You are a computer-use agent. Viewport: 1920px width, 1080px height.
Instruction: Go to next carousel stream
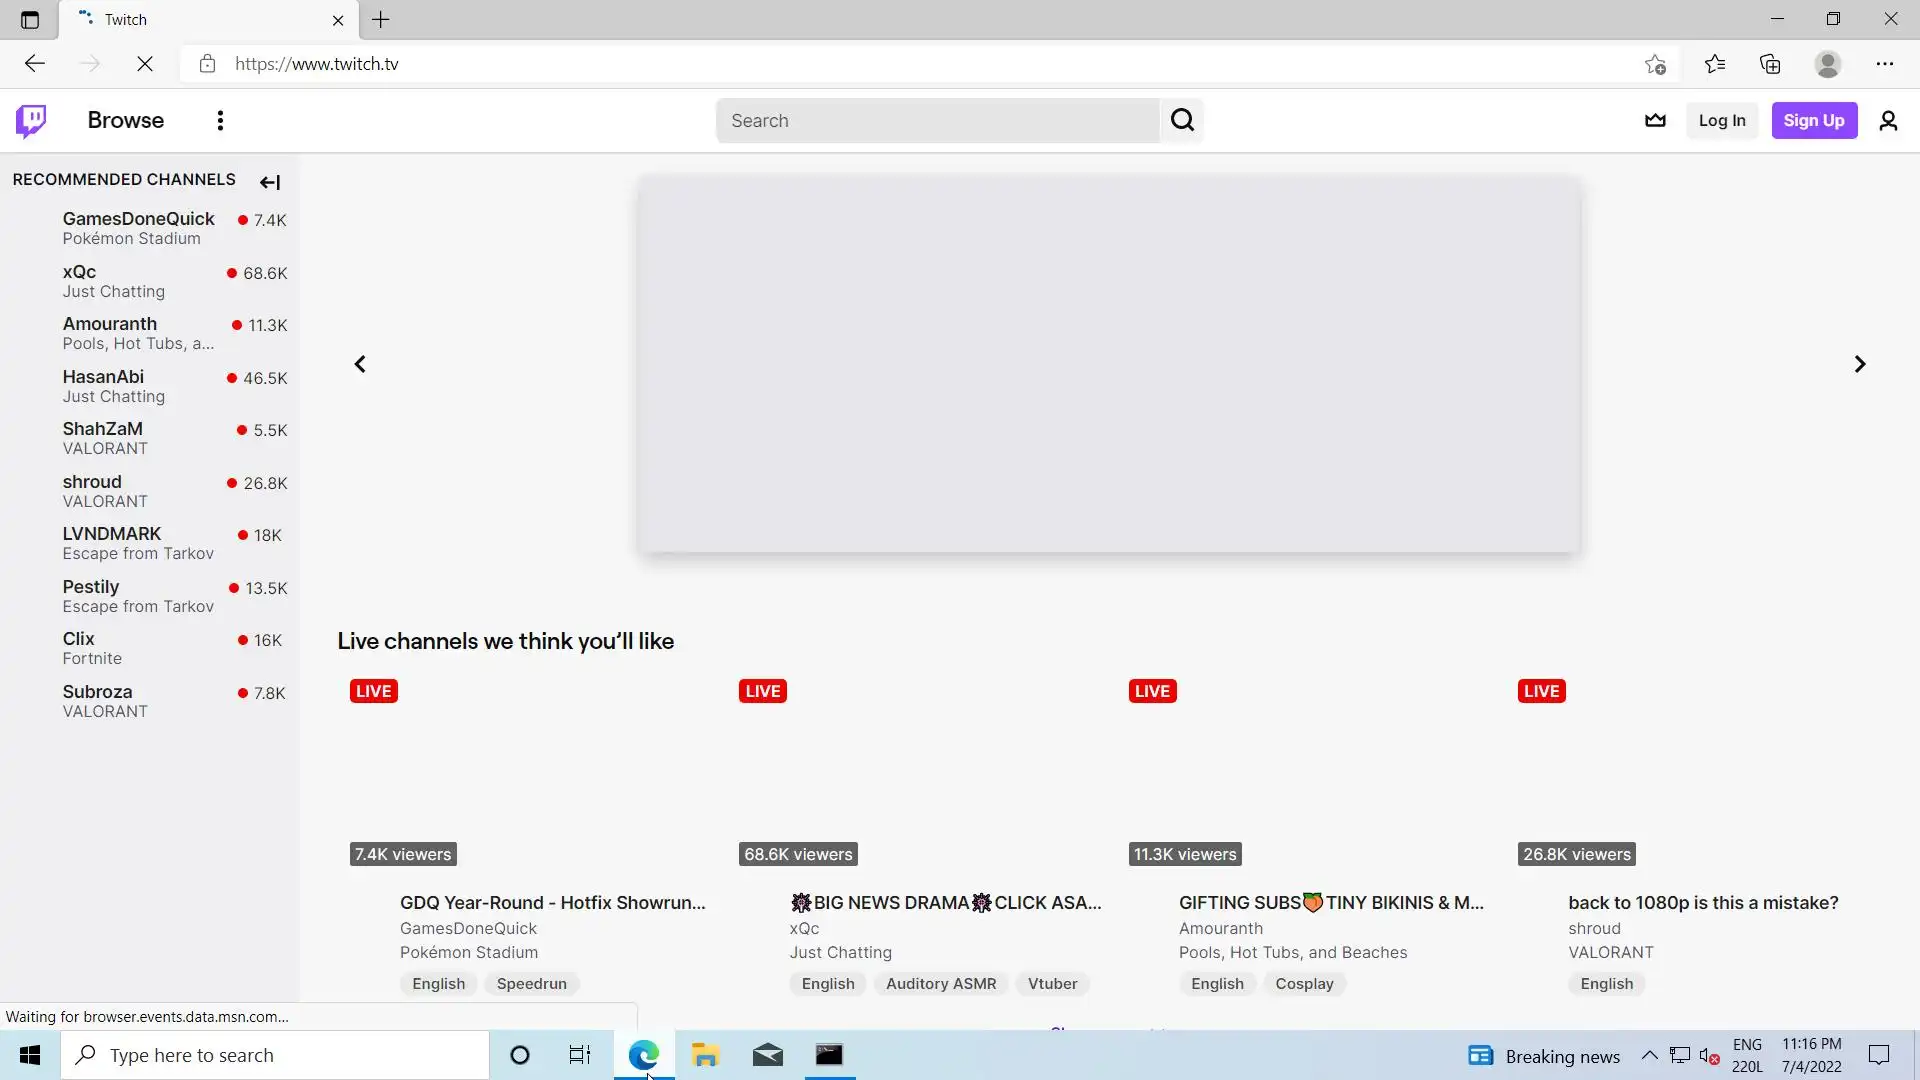[1859, 364]
